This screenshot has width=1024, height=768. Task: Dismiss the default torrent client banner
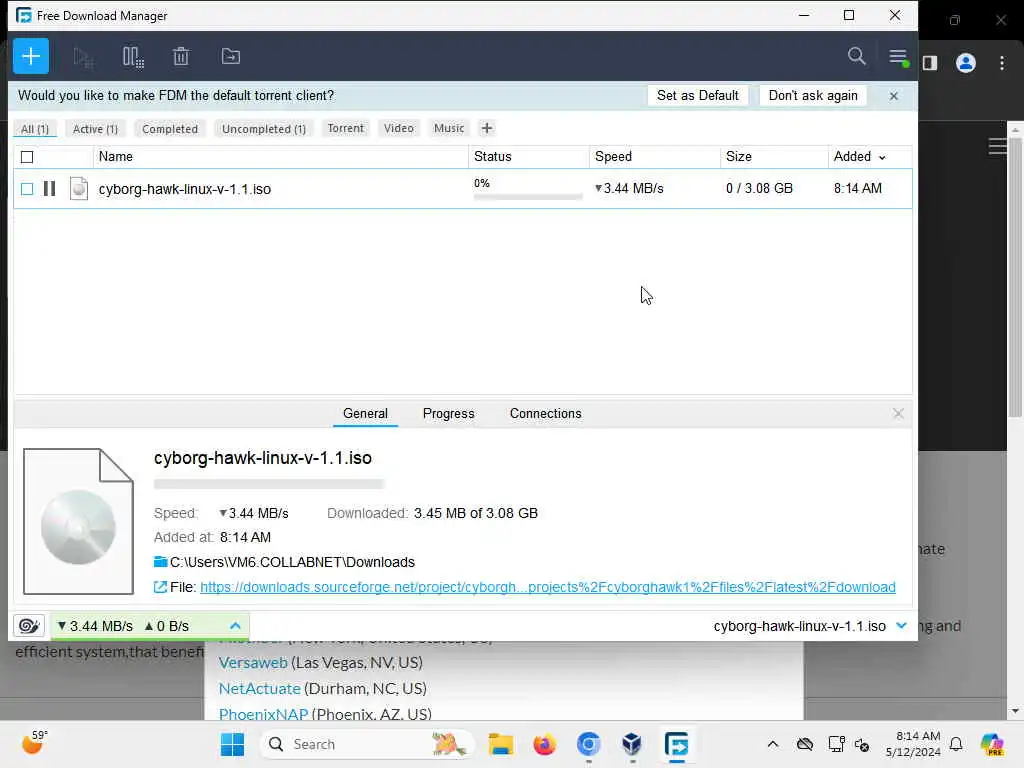point(893,96)
